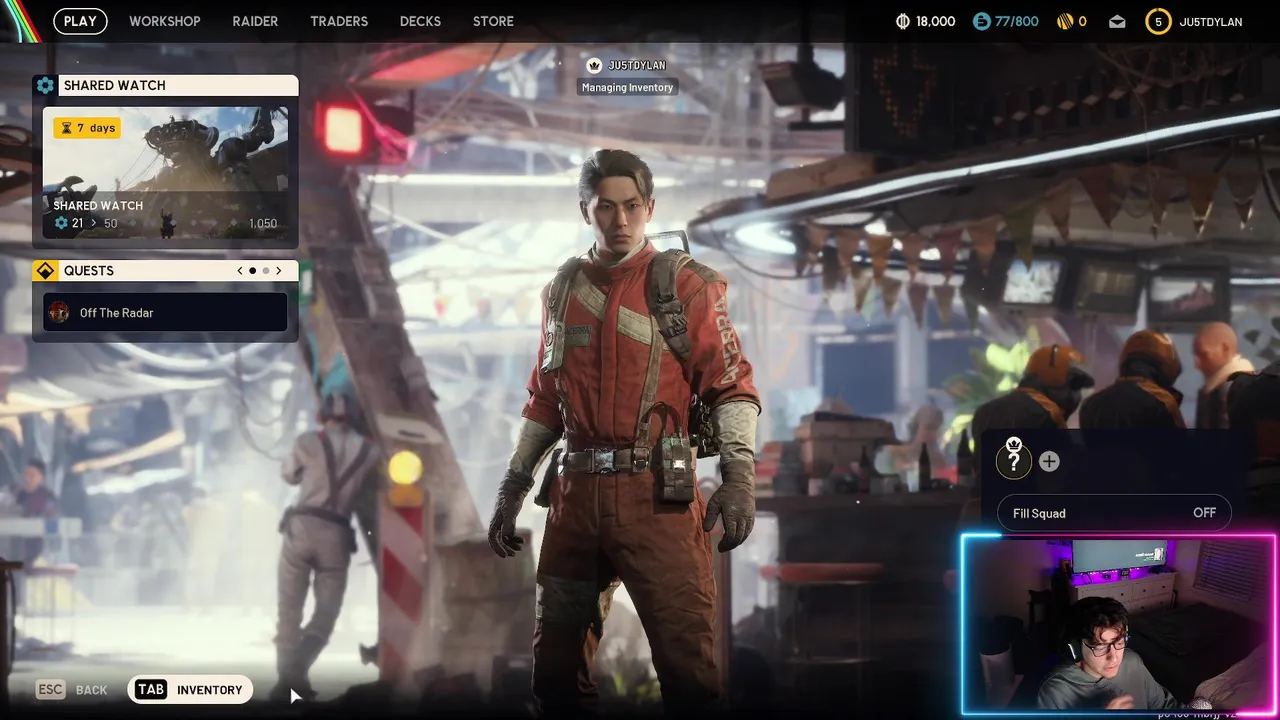Click the Shared Watch gear icon
This screenshot has height=720, width=1280.
tap(45, 86)
